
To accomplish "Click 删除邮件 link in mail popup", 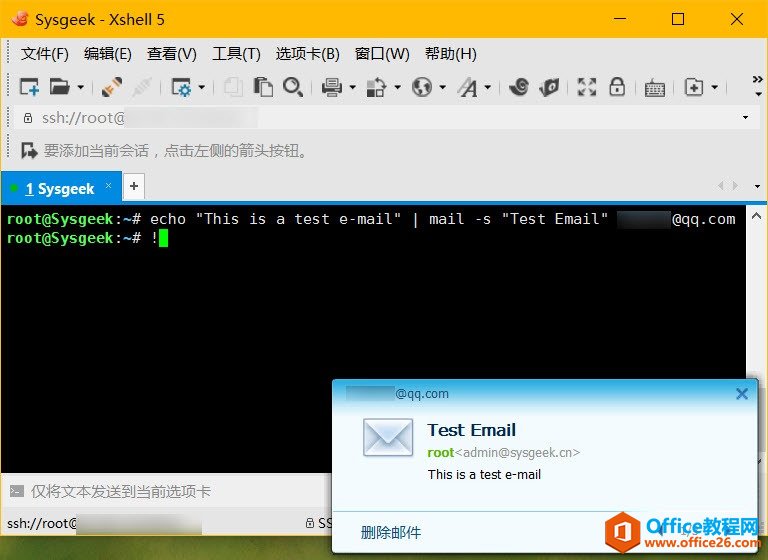I will point(391,533).
